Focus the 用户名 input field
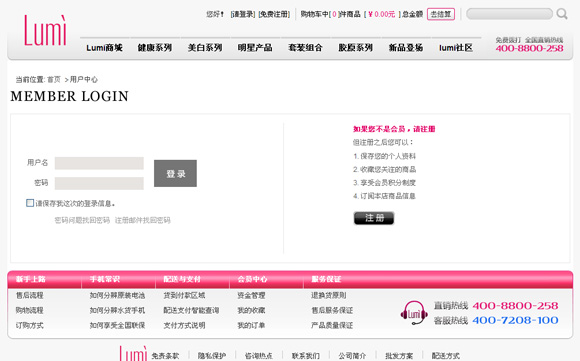Screen dimensions: 580x361 point(99,163)
